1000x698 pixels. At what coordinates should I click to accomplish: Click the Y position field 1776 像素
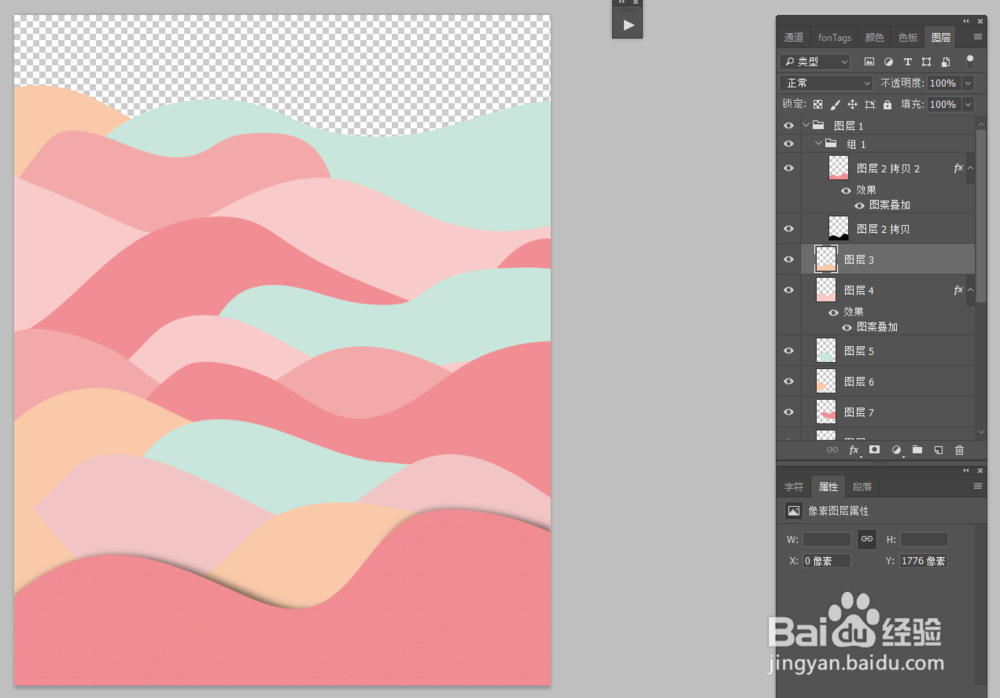click(923, 561)
